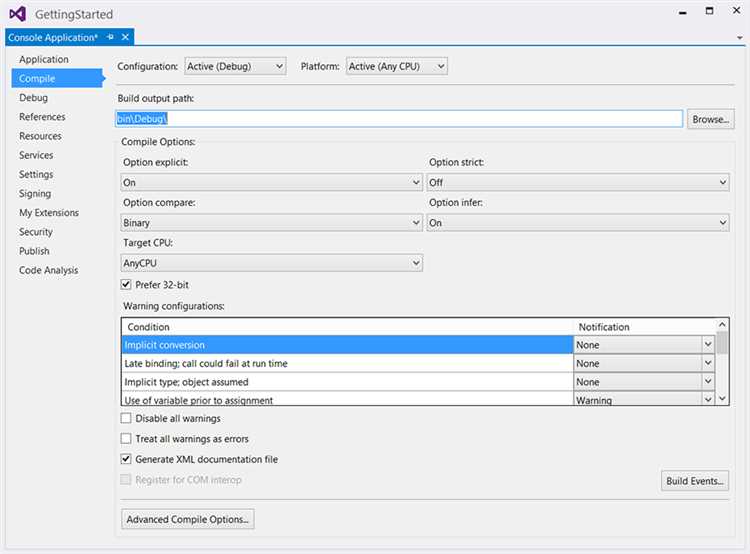Screen dimensions: 750x554
Task: Open the Resources page
Action: click(40, 136)
